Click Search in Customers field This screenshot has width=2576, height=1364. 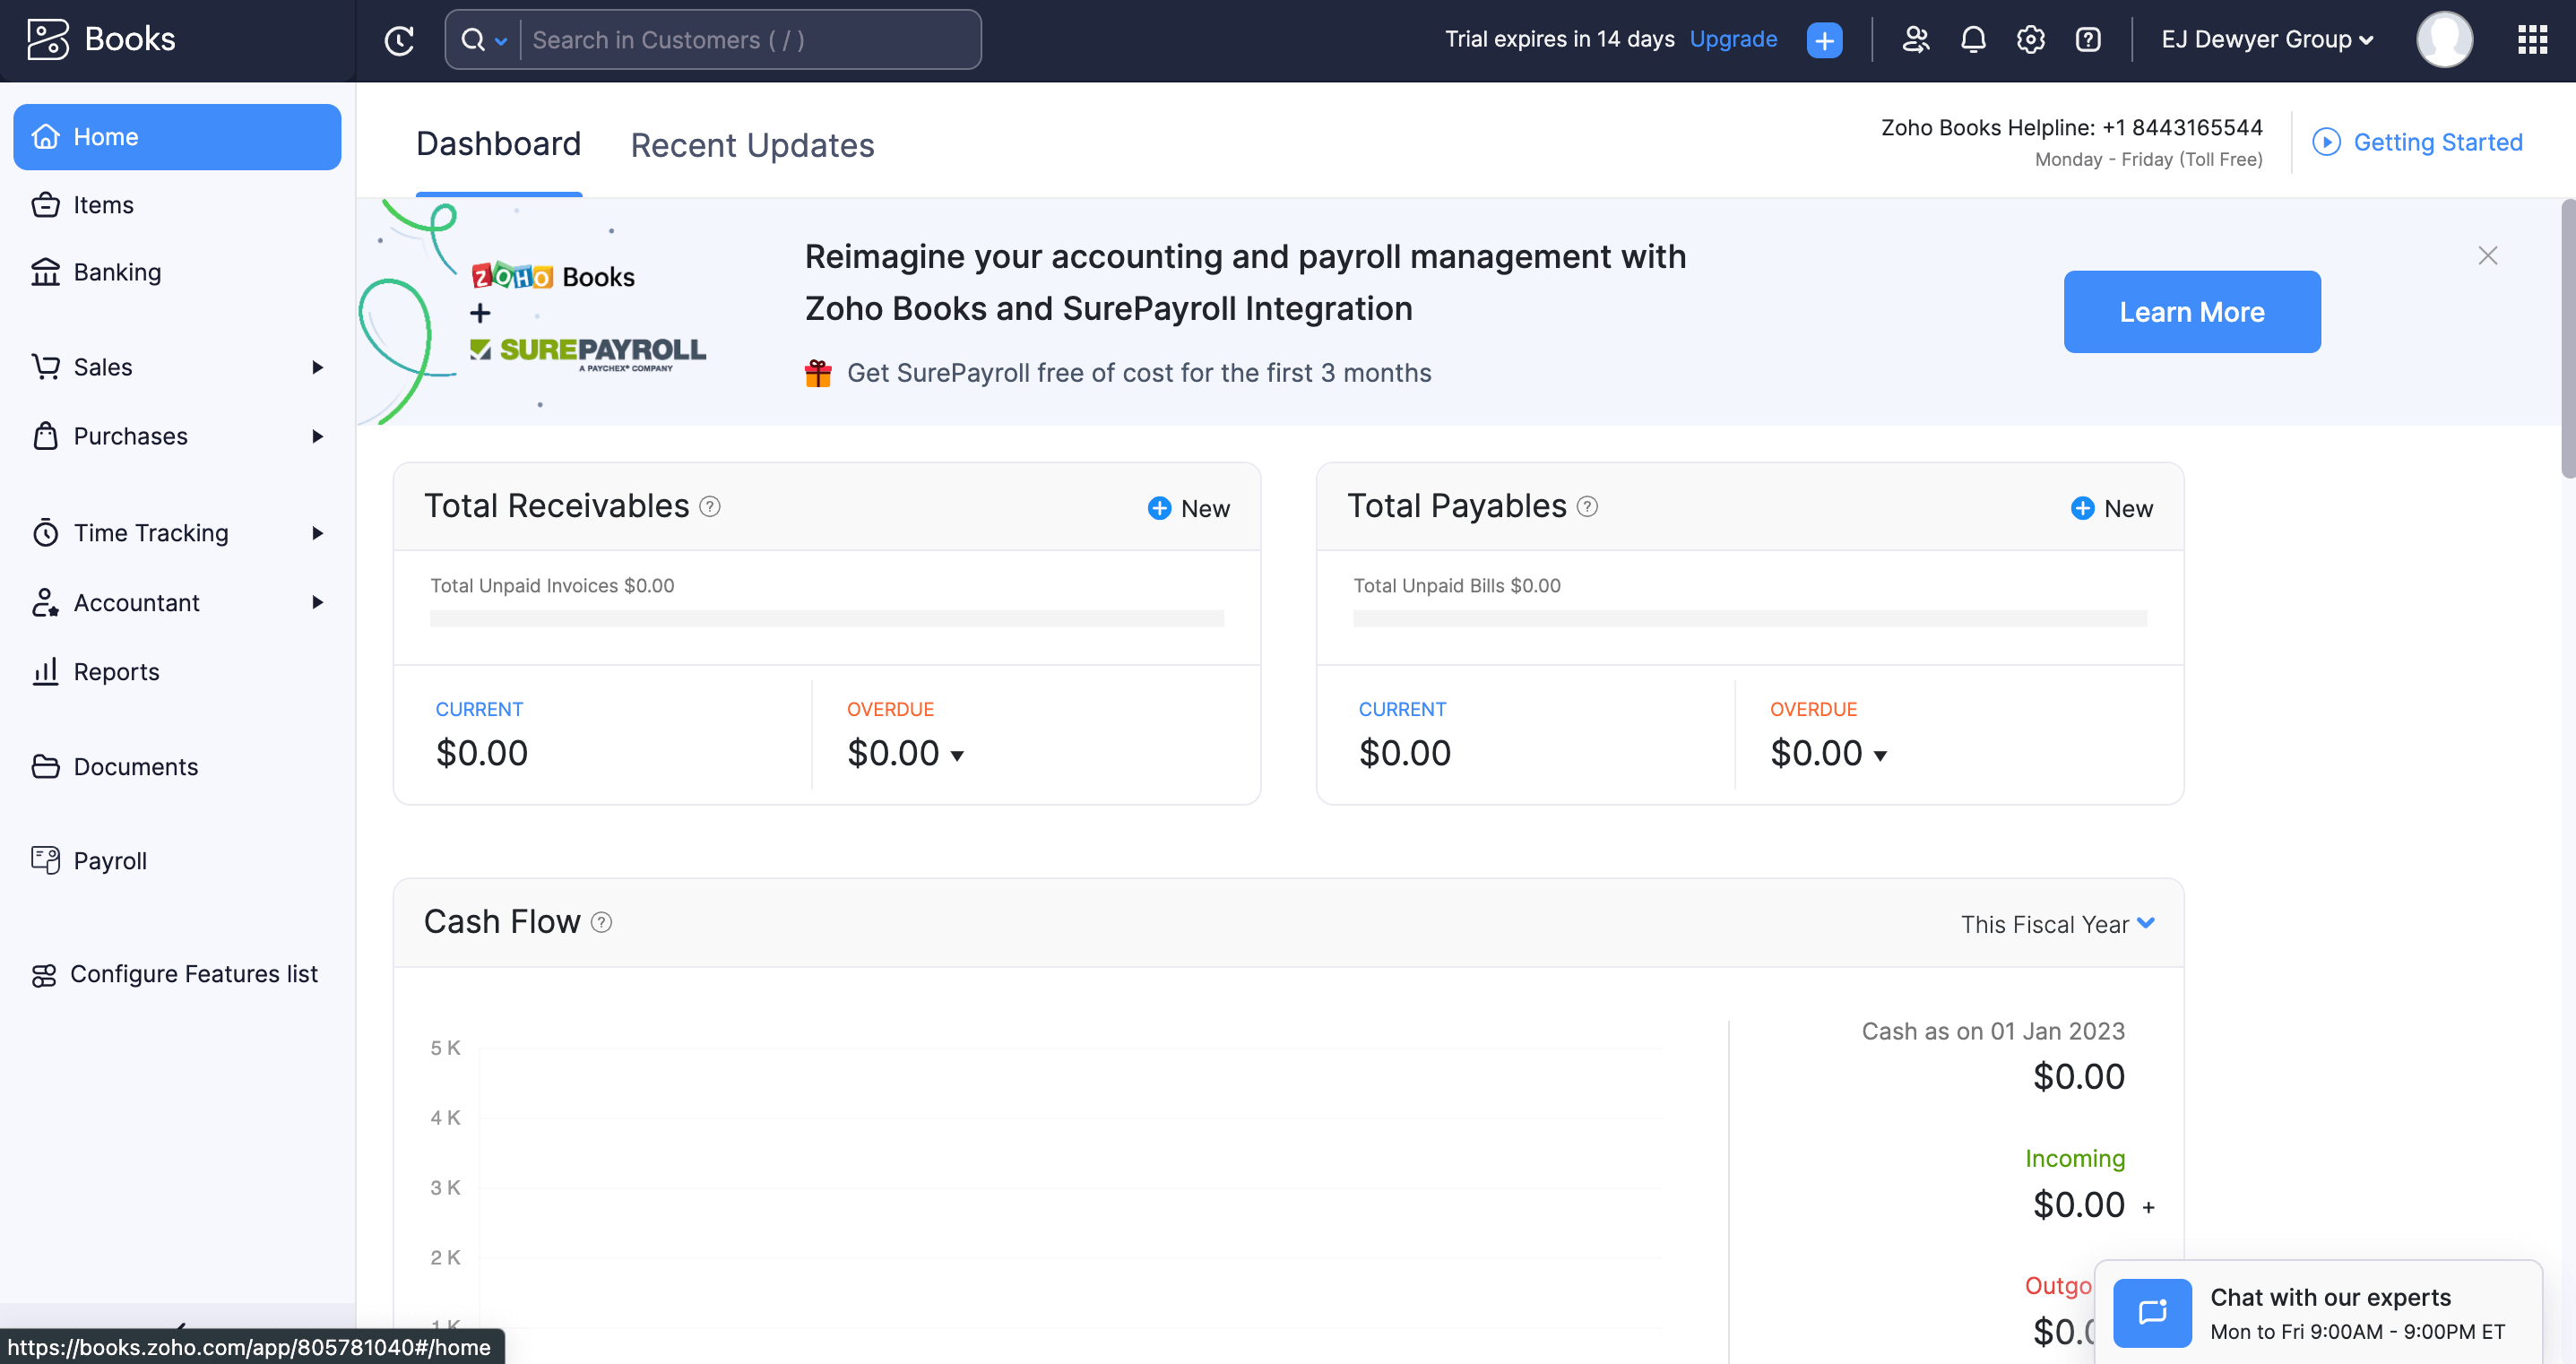click(750, 40)
